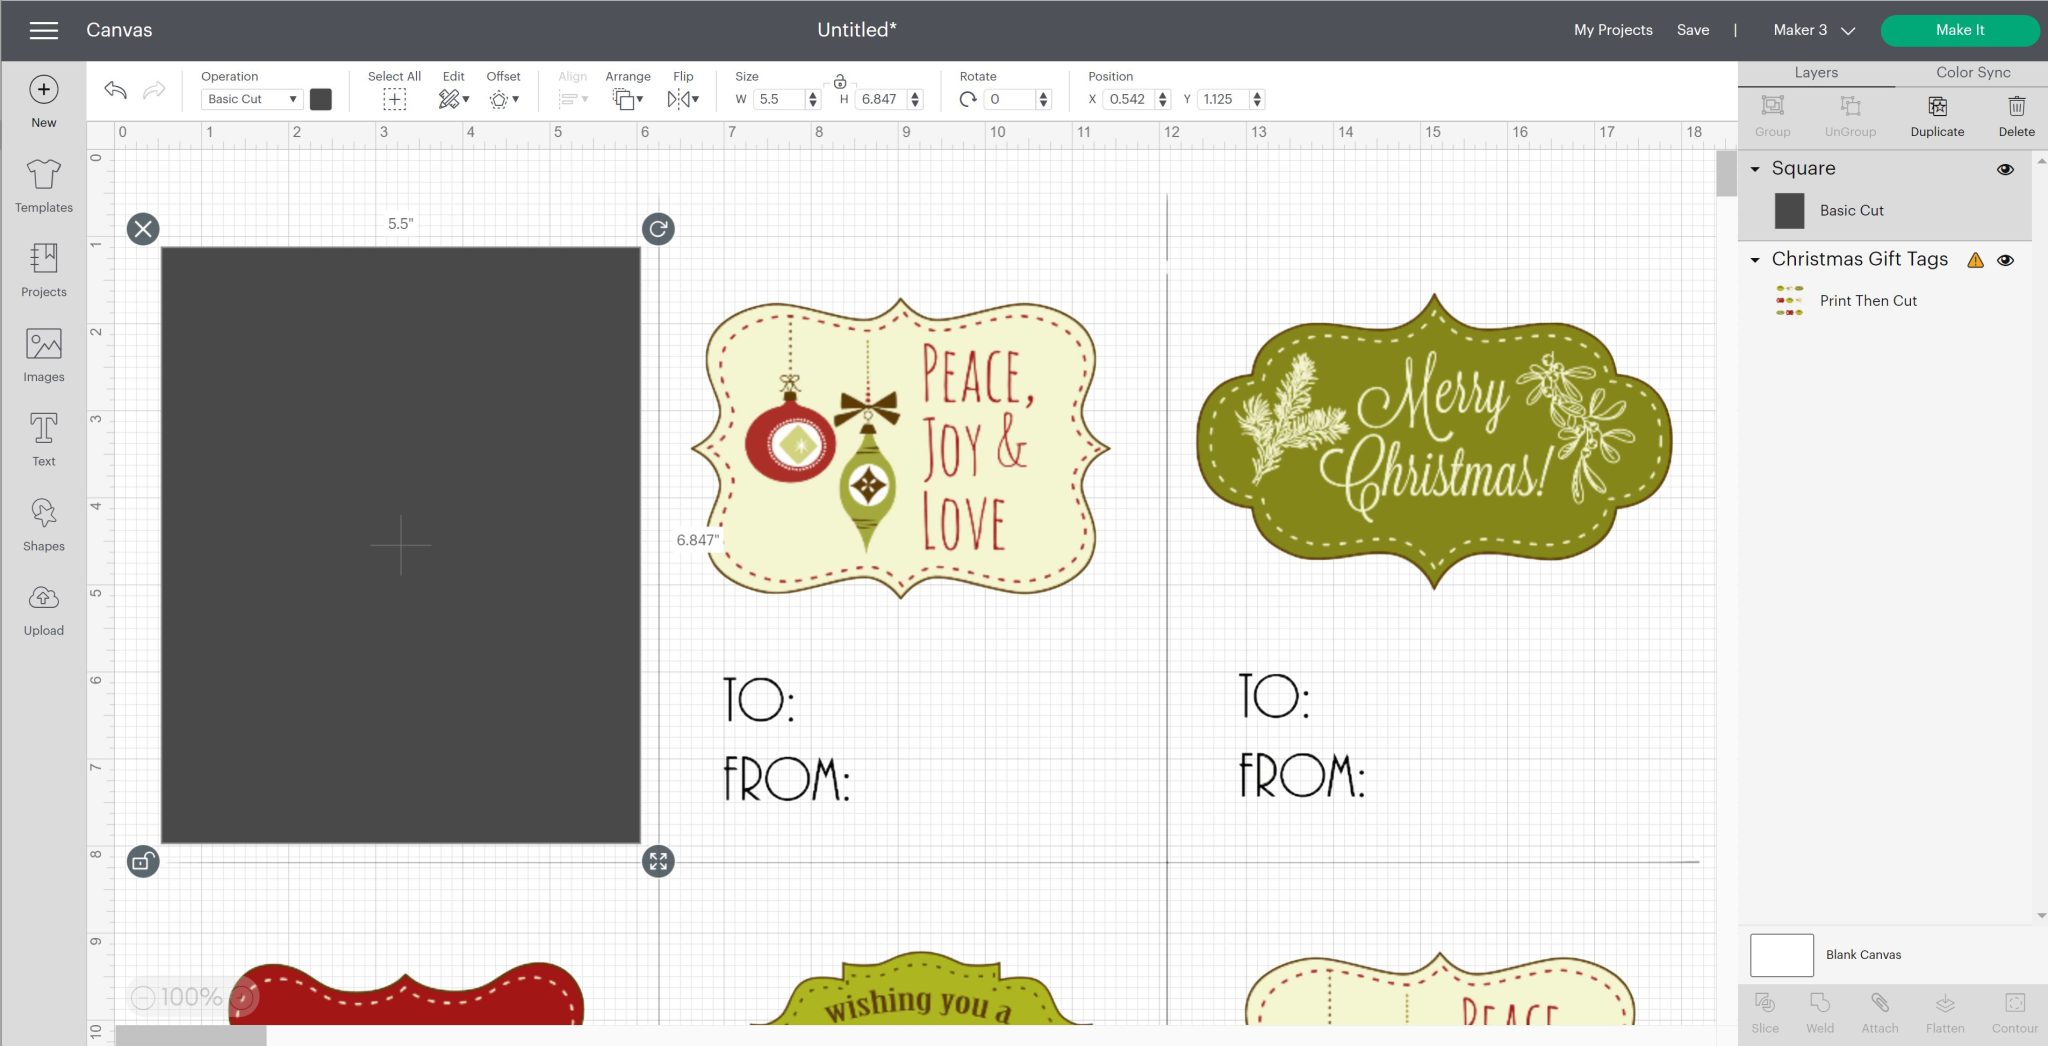Viewport: 2048px width, 1046px height.
Task: Open the Shapes panel
Action: (x=43, y=521)
